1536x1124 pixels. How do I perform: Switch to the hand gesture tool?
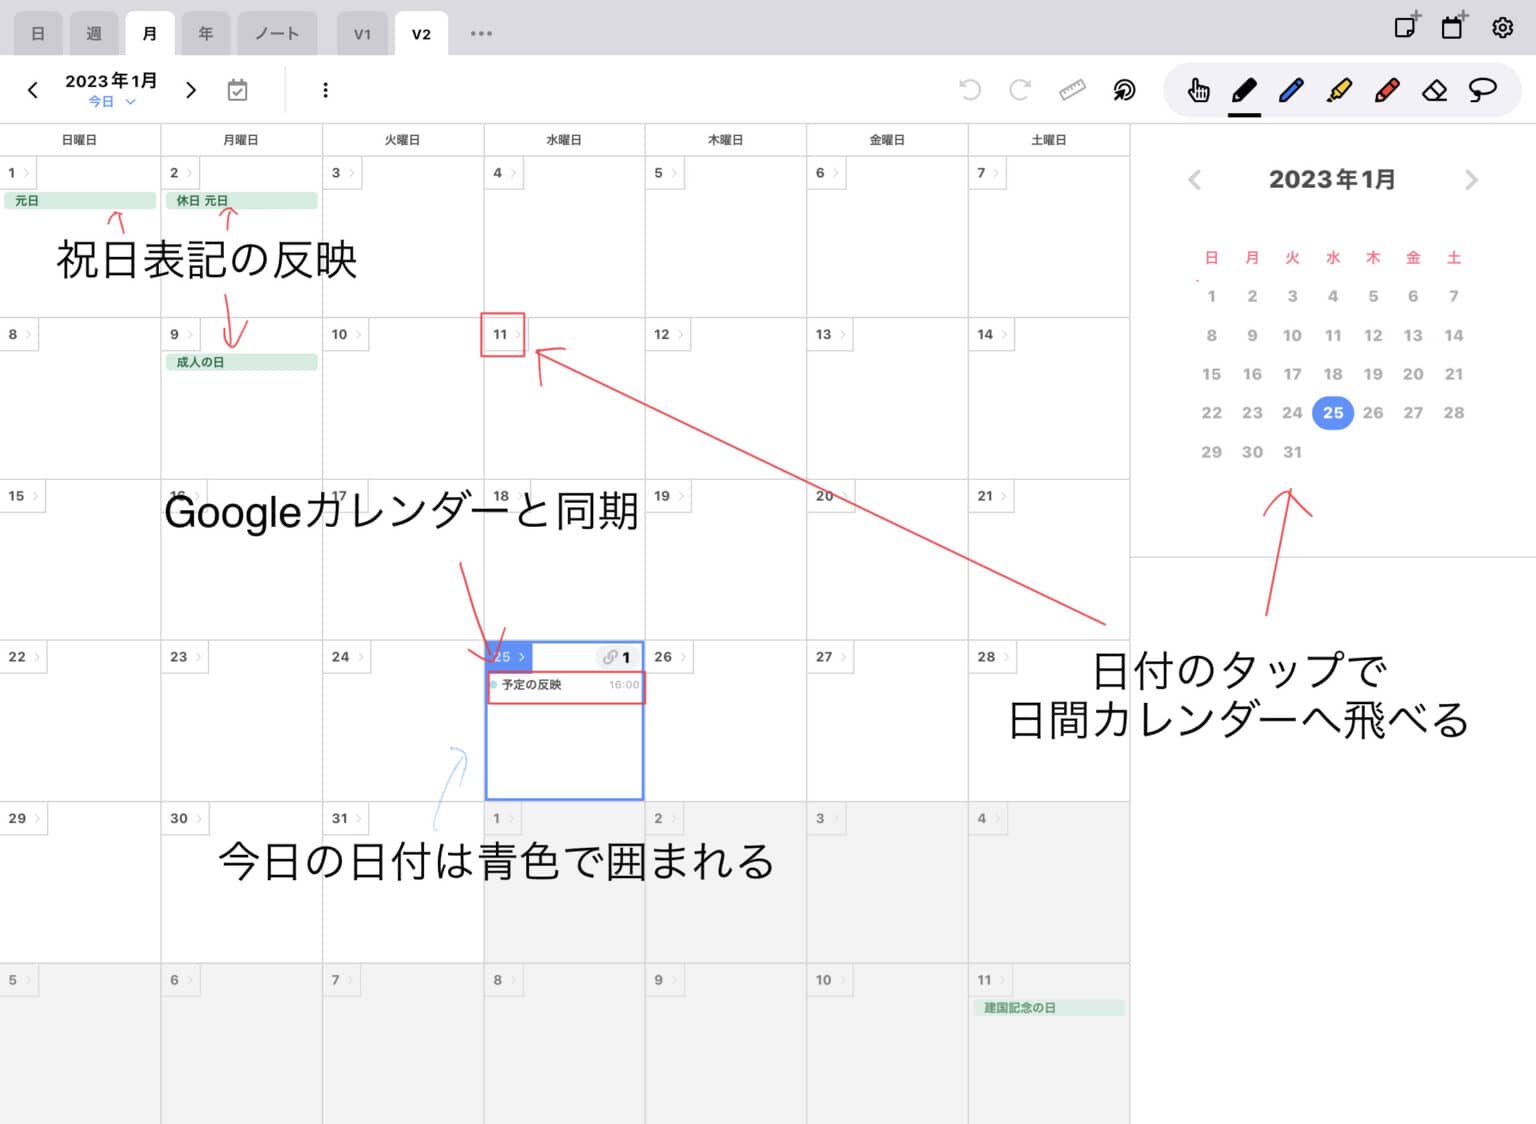coord(1198,89)
